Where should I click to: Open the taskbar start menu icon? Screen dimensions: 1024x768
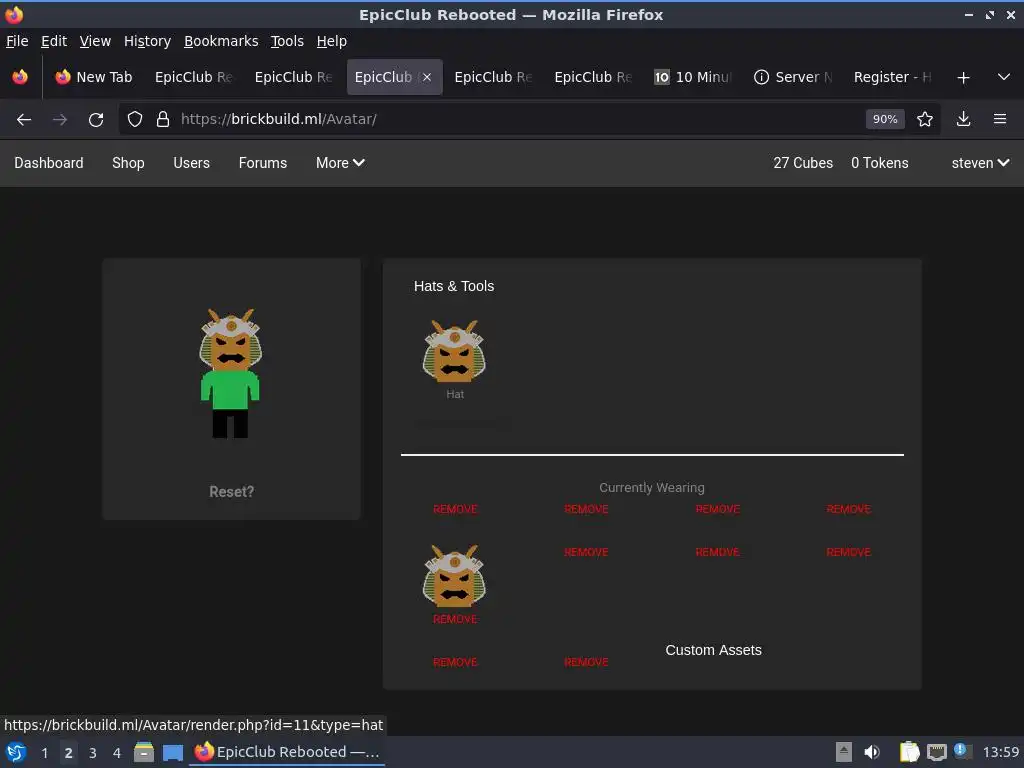(16, 752)
